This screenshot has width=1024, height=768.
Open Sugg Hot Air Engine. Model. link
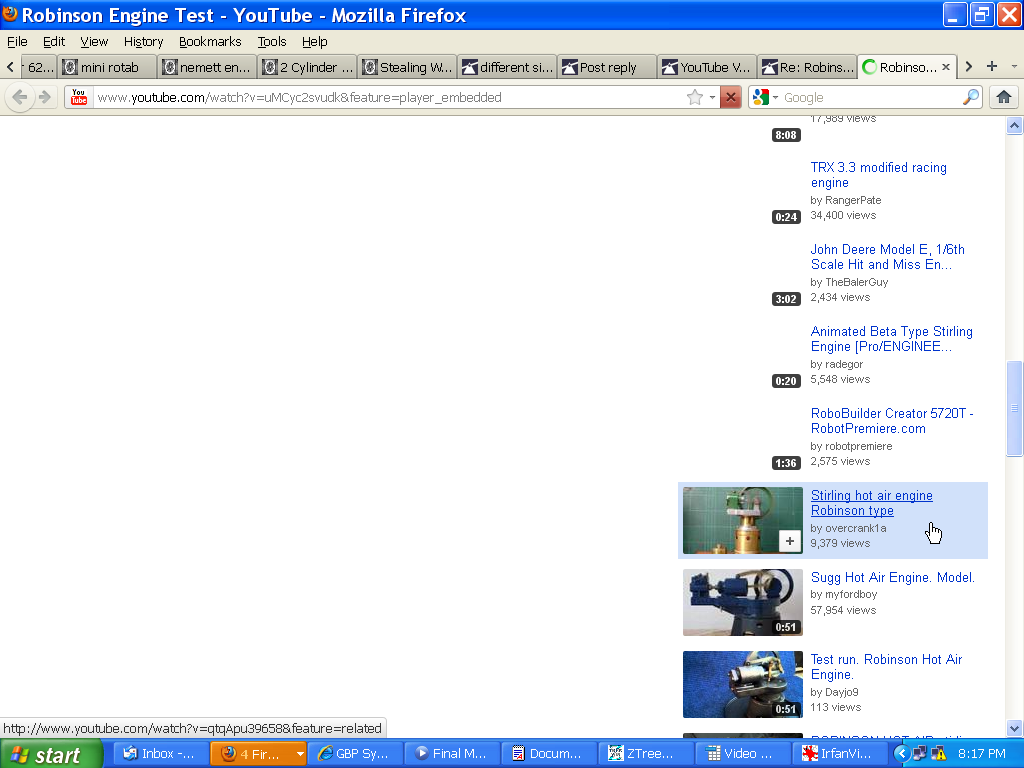click(x=892, y=577)
